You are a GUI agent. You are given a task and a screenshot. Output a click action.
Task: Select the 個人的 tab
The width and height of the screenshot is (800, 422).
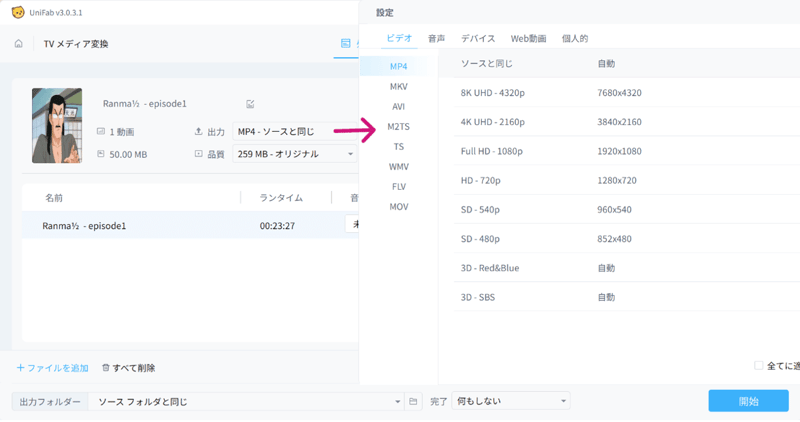click(575, 38)
